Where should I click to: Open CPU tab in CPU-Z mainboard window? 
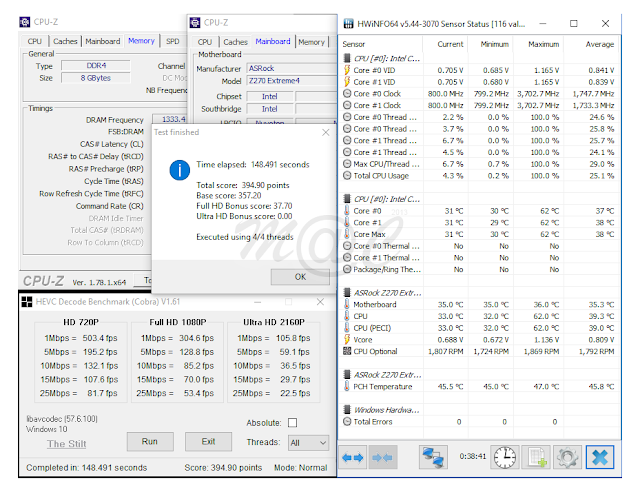[x=204, y=42]
